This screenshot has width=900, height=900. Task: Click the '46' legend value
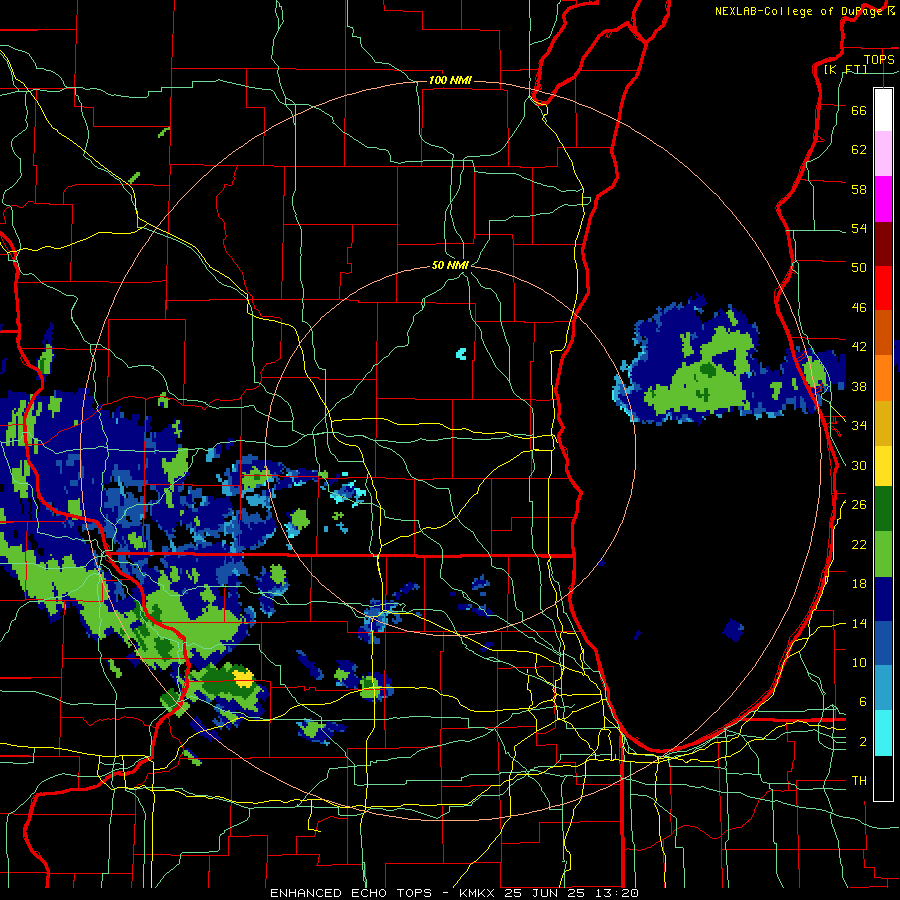(x=859, y=307)
